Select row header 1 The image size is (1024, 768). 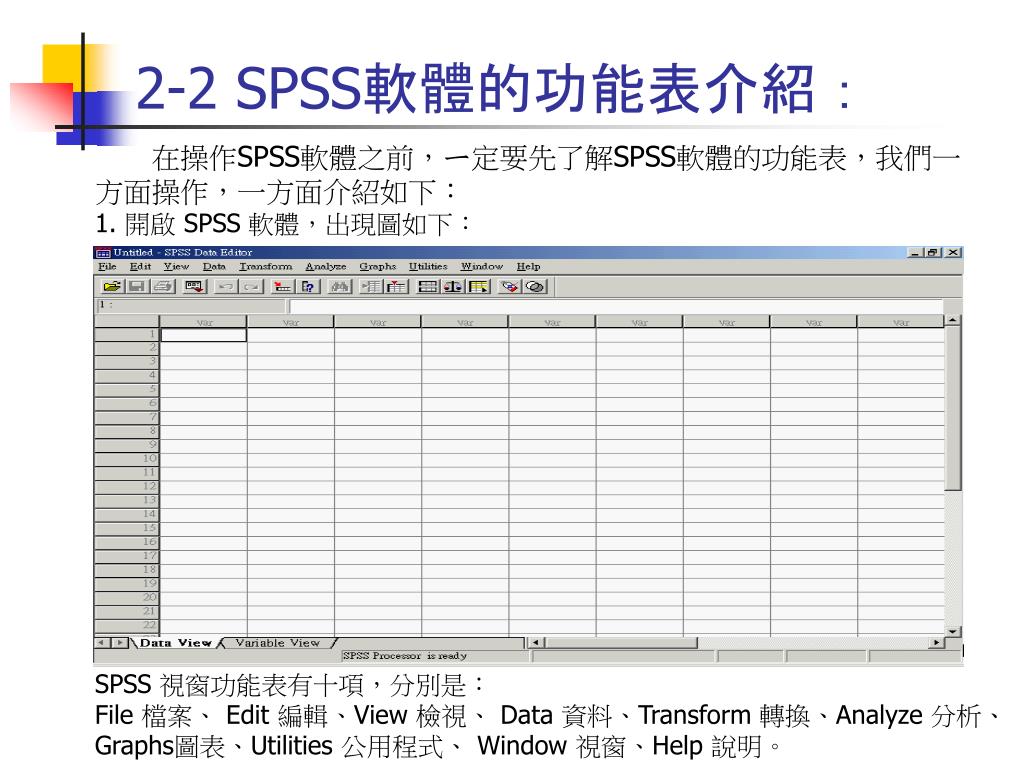tap(127, 335)
